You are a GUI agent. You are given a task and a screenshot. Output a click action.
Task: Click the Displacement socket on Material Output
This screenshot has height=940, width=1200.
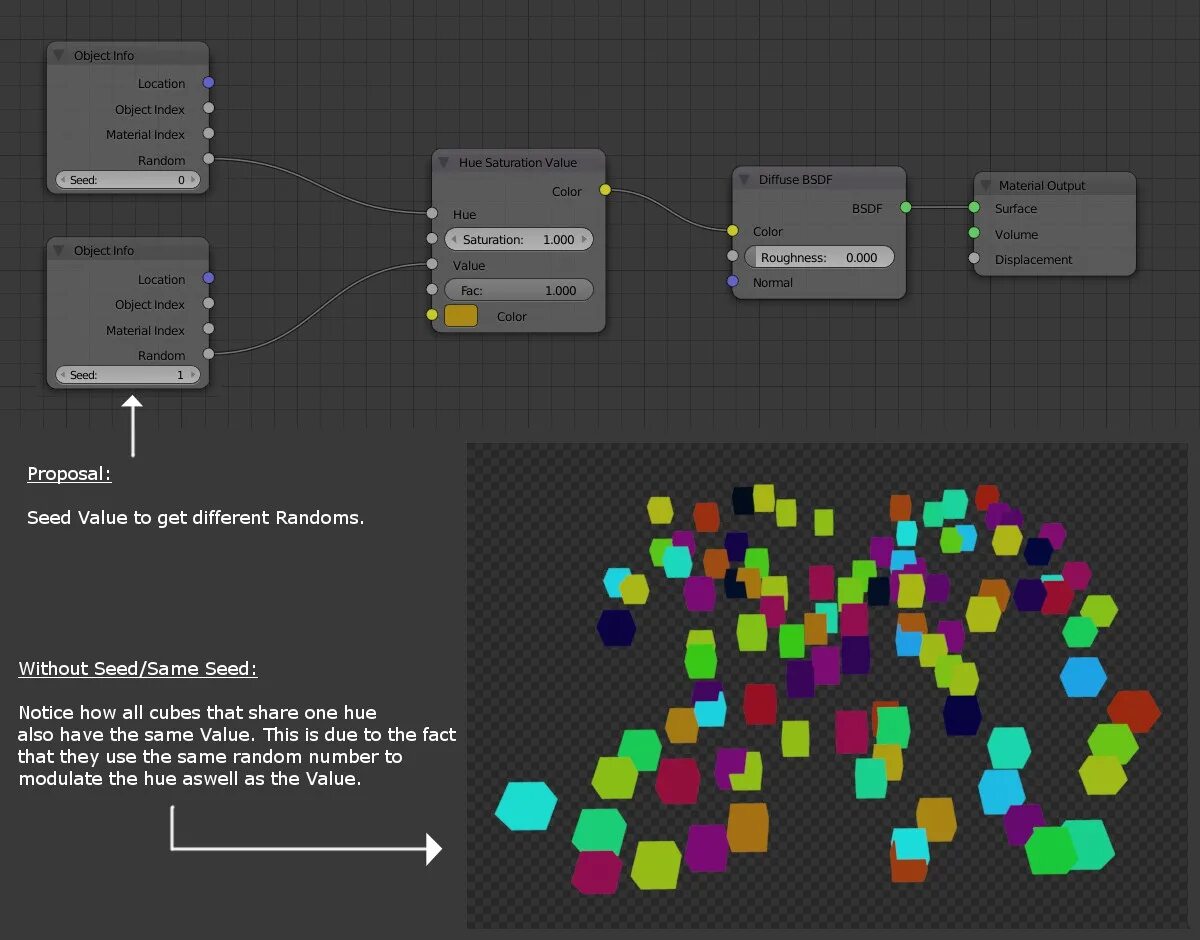point(974,259)
